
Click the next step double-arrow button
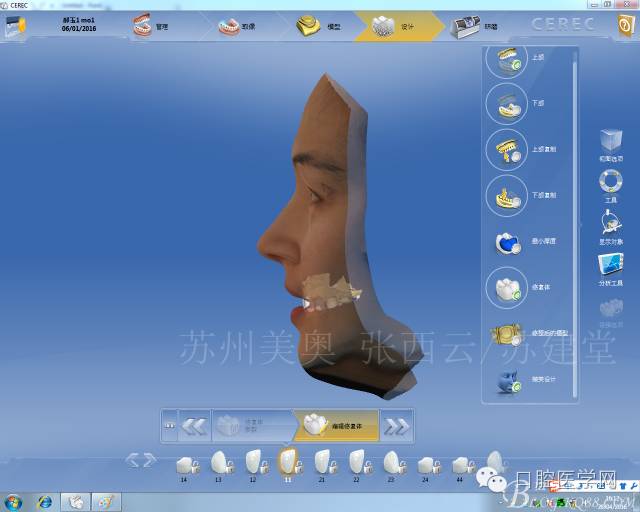click(397, 427)
